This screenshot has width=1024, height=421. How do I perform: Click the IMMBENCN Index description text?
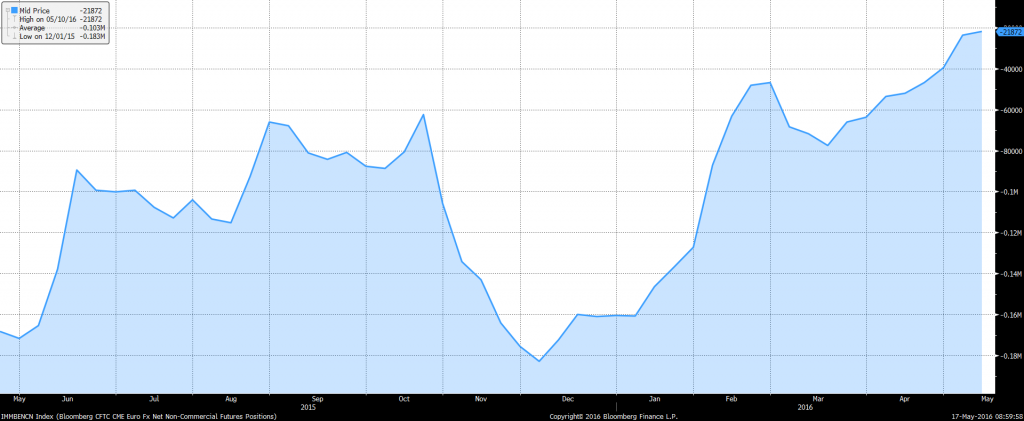138,416
